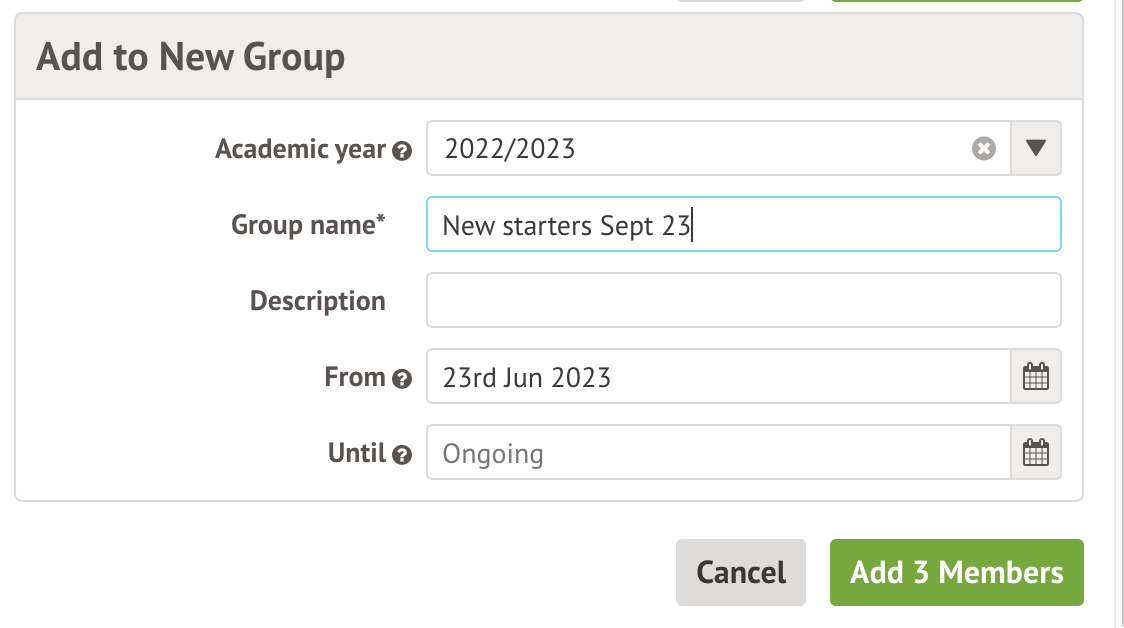1124x628 pixels.
Task: Focus the empty Description input field
Action: [743, 301]
